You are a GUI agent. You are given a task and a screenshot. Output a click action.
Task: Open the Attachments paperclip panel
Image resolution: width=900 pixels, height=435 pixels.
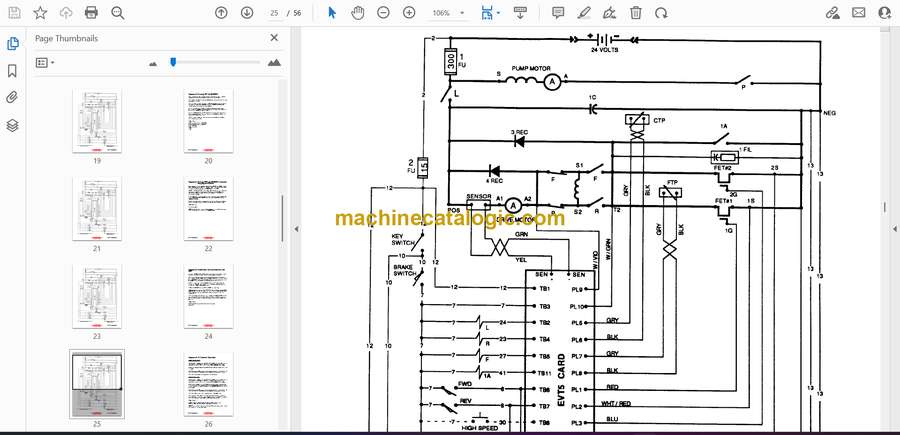click(x=13, y=98)
